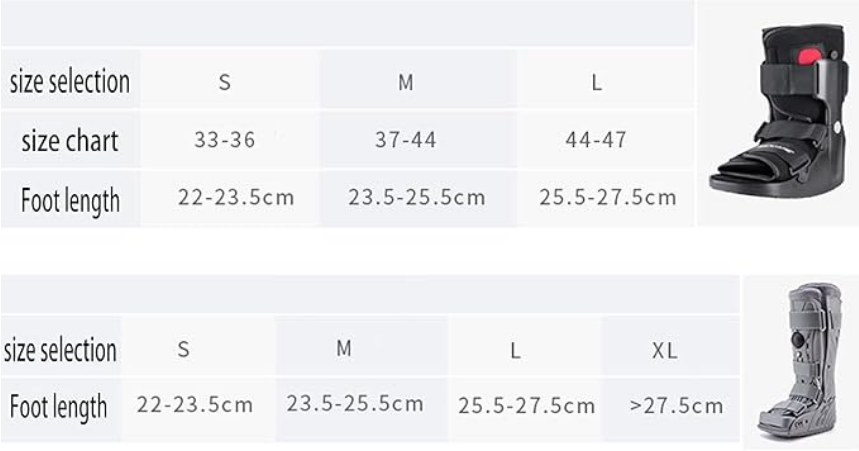Select size S in the upper table
Screen dimensions: 859x451
pyautogui.click(x=225, y=82)
